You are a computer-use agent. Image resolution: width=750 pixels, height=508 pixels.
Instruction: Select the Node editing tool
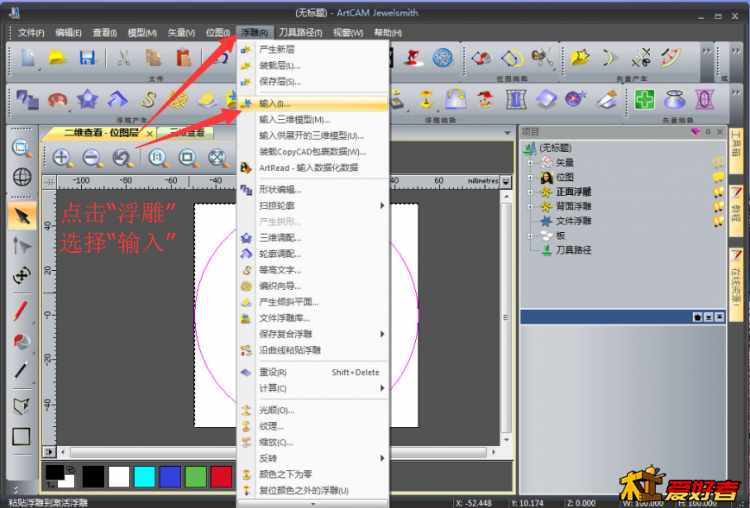tap(22, 246)
